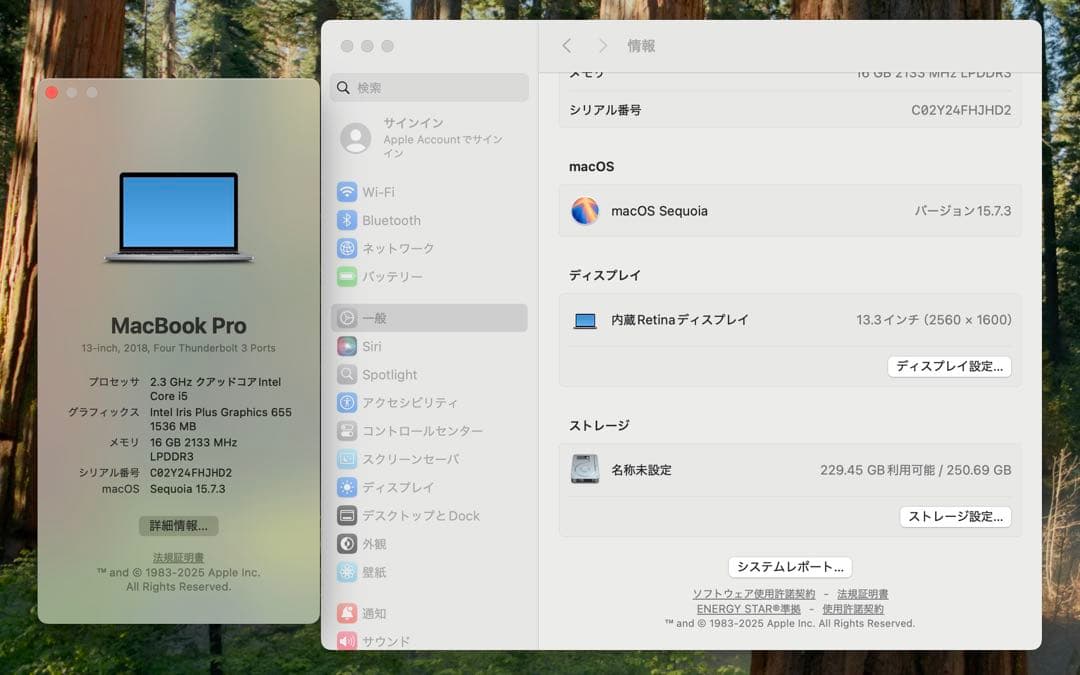Open ストレージ設定... button
This screenshot has width=1080, height=675.
[x=955, y=517]
